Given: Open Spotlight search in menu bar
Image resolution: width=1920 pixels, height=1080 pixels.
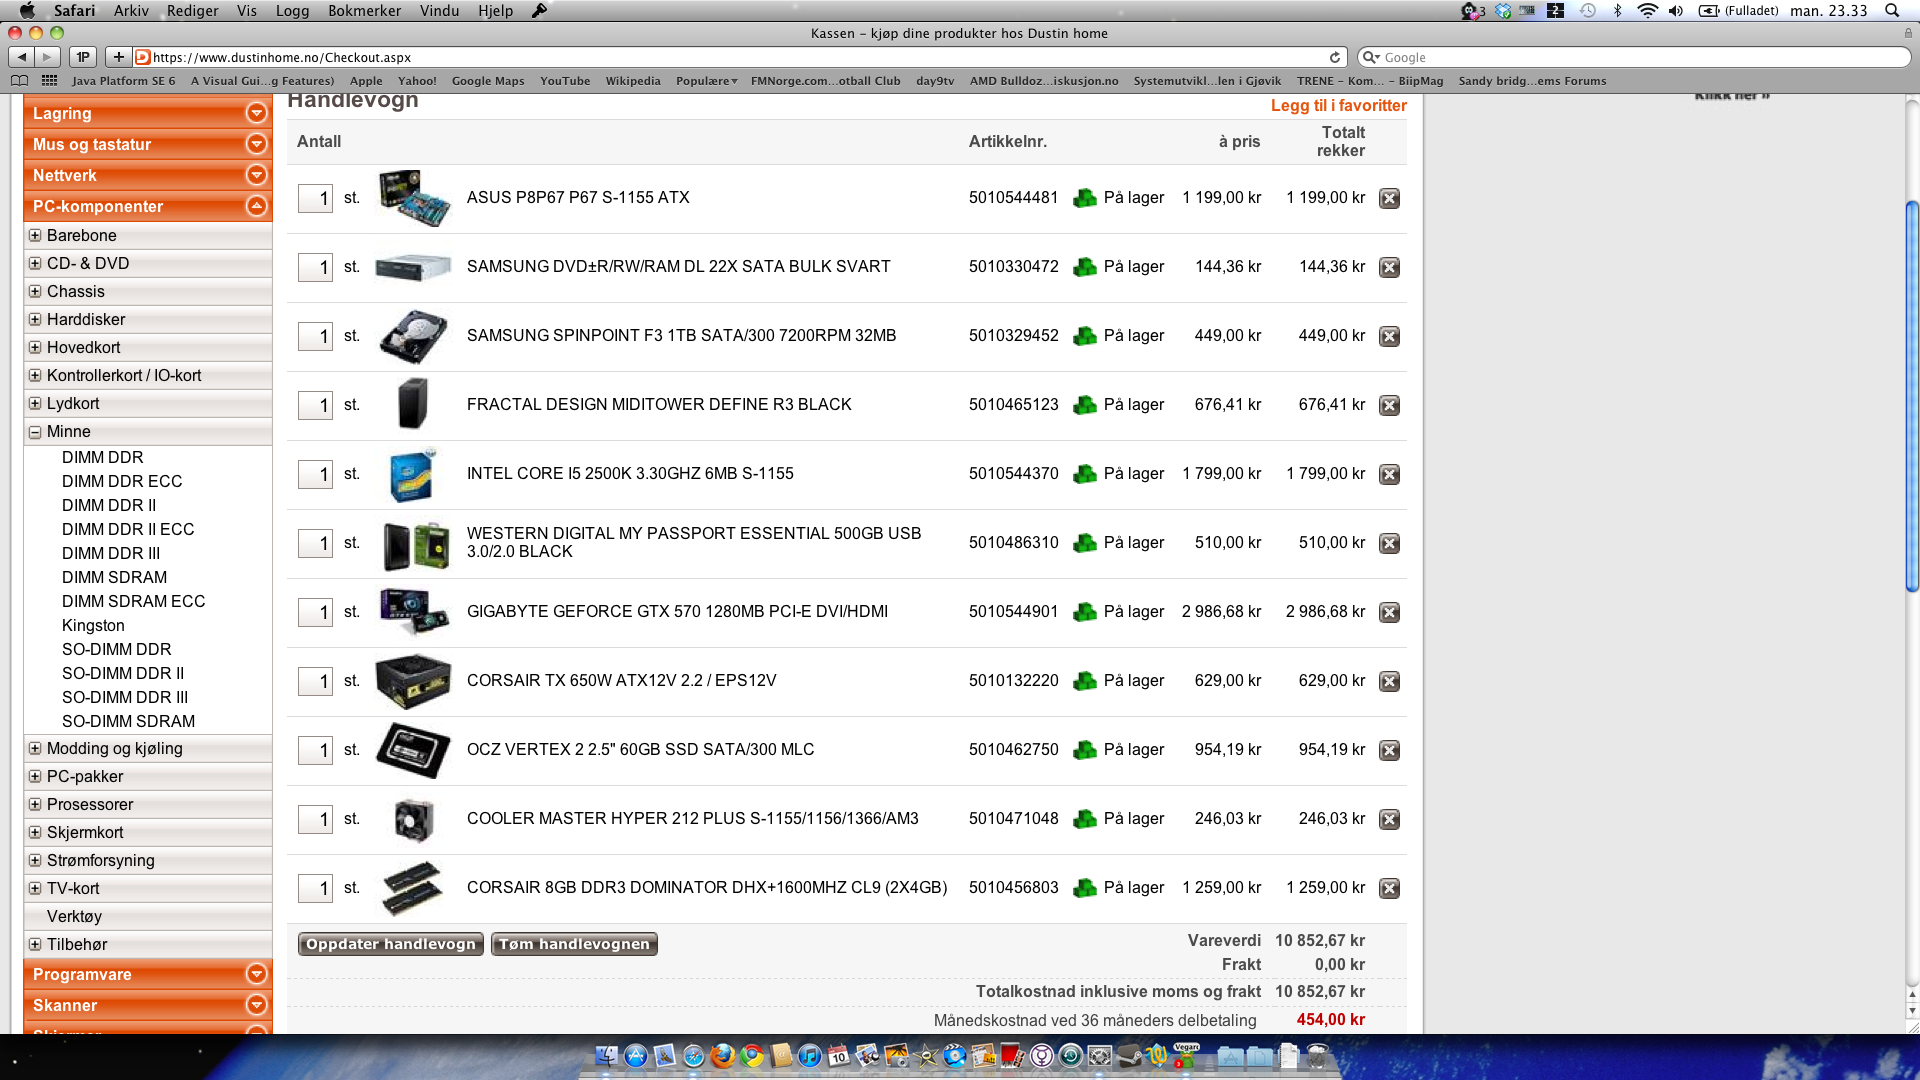Looking at the screenshot, I should (1892, 10).
